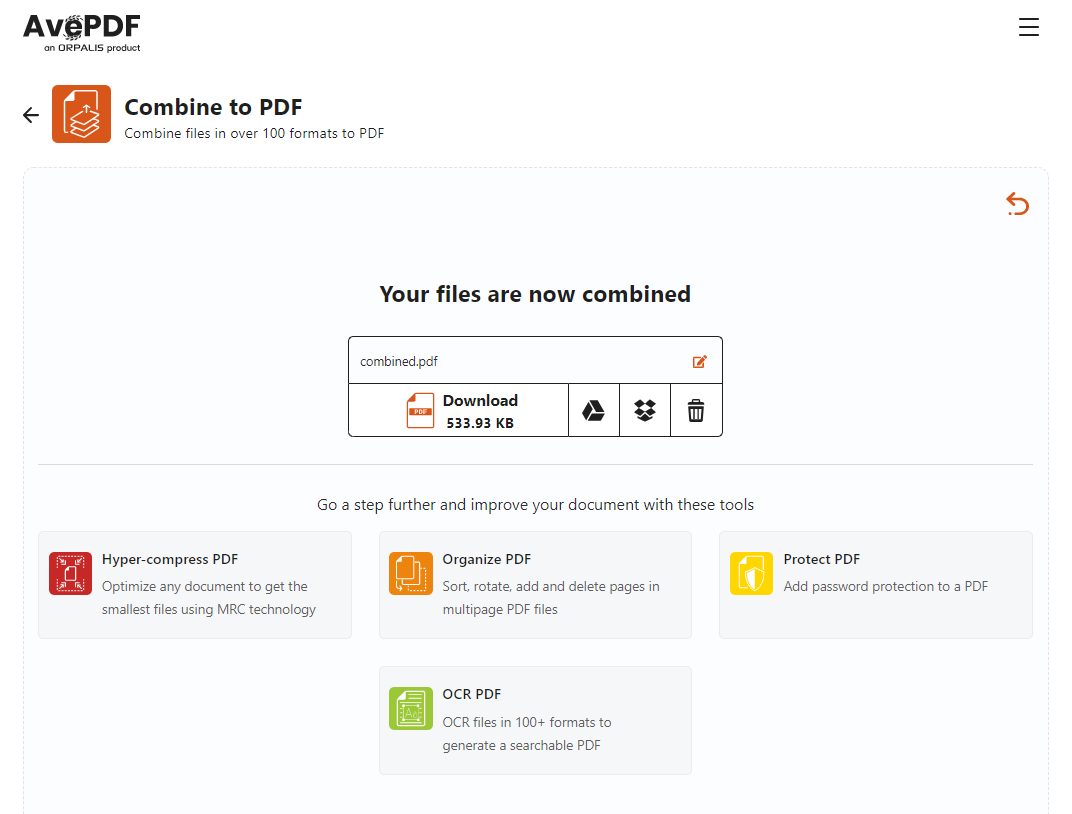Open the Protect PDF tool

(x=876, y=585)
